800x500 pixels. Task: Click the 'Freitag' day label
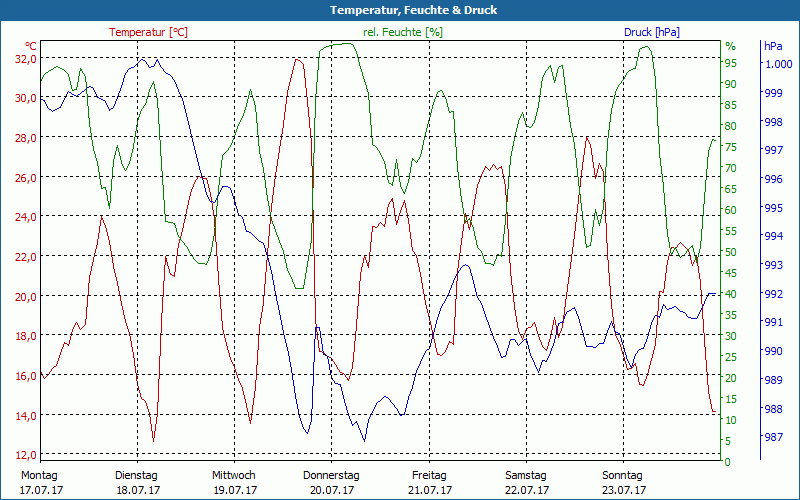pyautogui.click(x=429, y=475)
